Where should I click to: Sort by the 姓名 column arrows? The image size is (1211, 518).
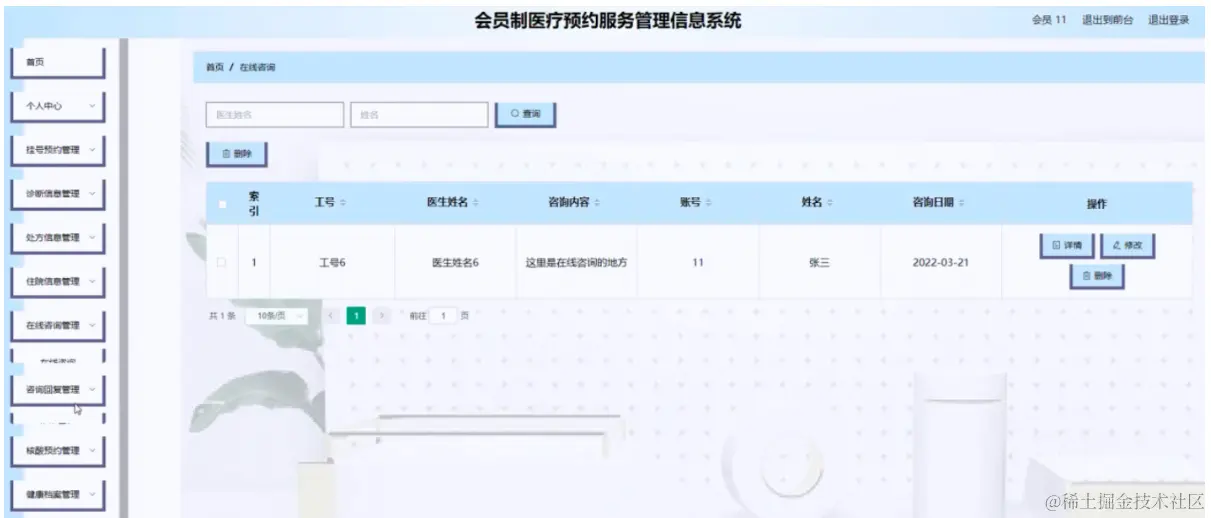coord(830,203)
